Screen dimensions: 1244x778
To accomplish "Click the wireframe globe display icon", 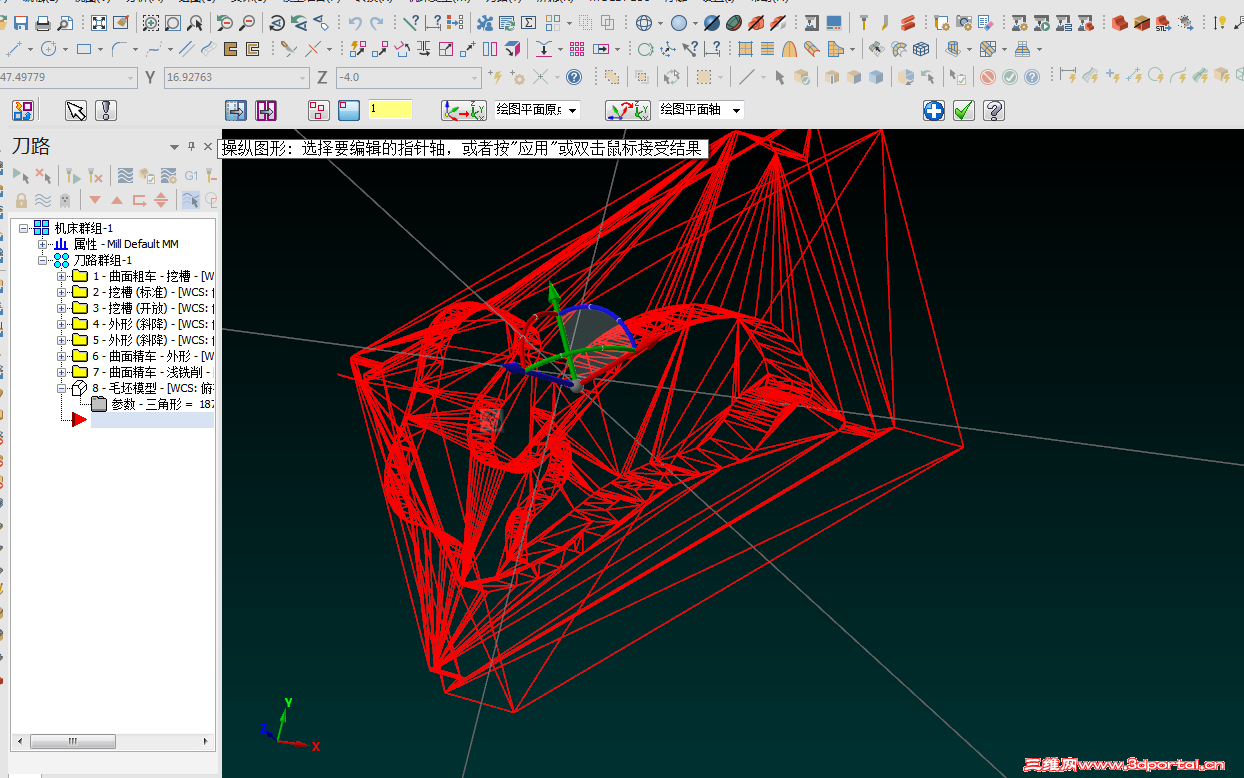I will (644, 22).
